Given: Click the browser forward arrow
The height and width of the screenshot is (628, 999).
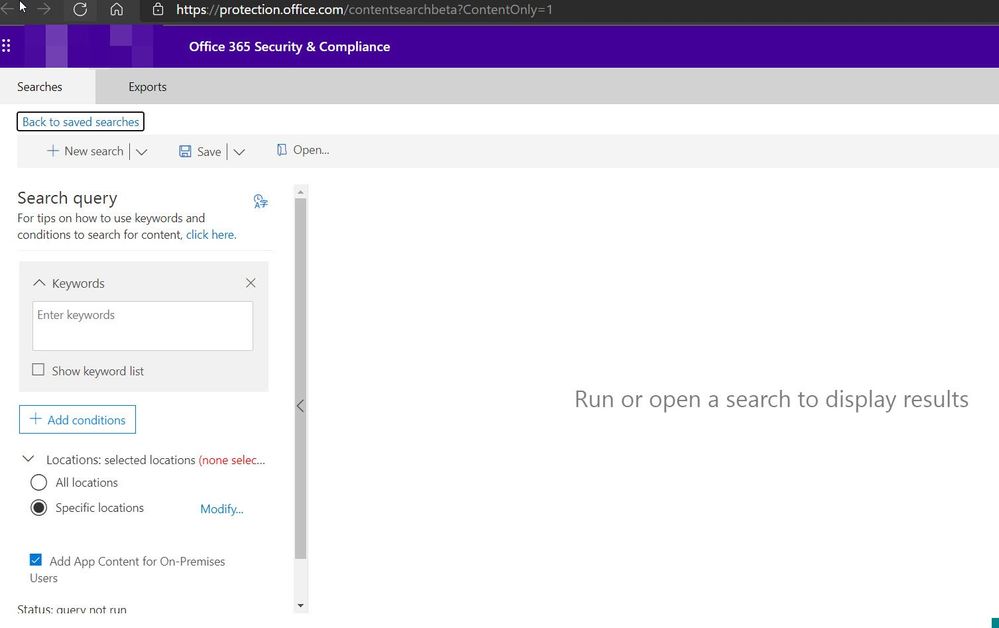Looking at the screenshot, I should 44,9.
